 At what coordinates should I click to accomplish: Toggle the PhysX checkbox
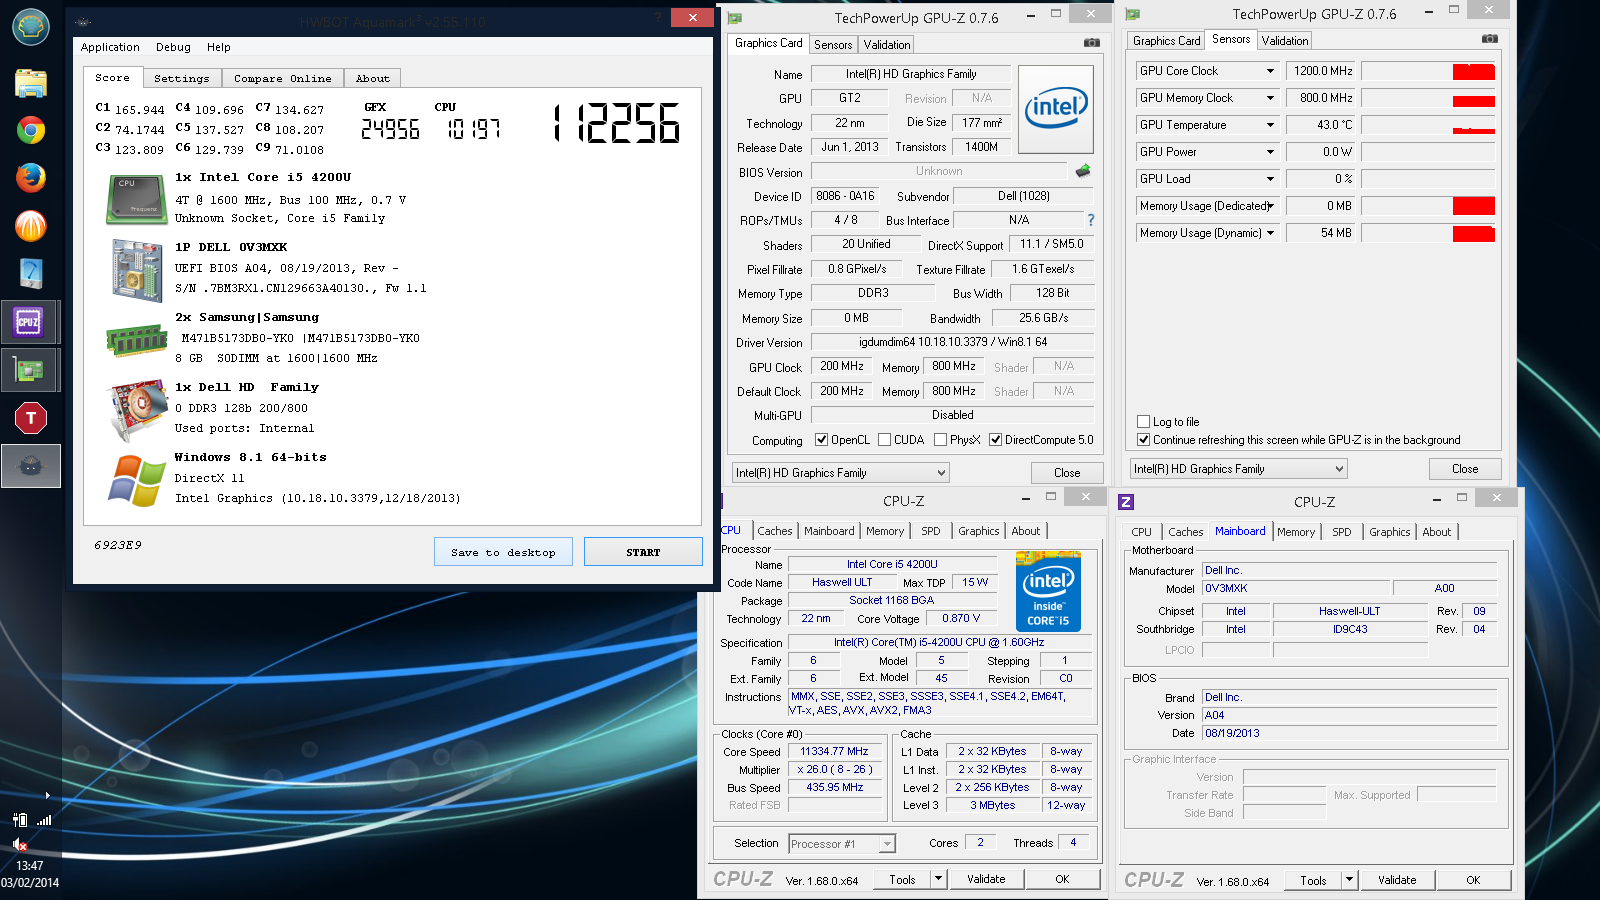(940, 439)
